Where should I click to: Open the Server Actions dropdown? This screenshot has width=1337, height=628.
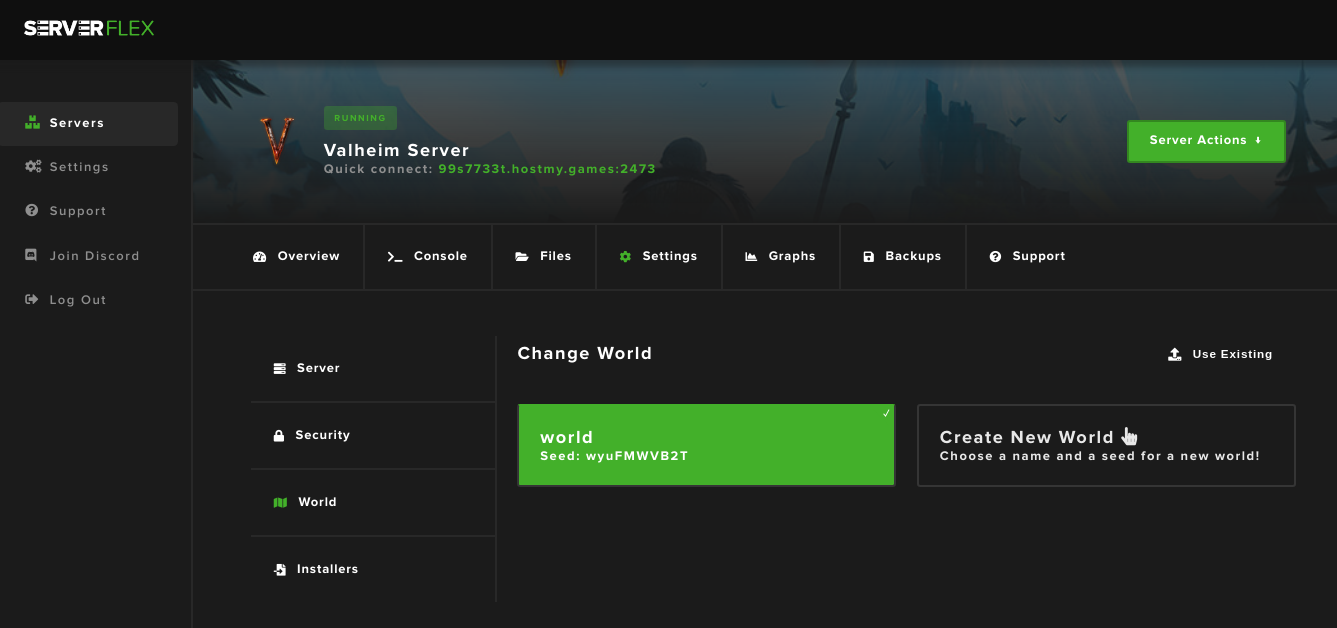(1206, 141)
